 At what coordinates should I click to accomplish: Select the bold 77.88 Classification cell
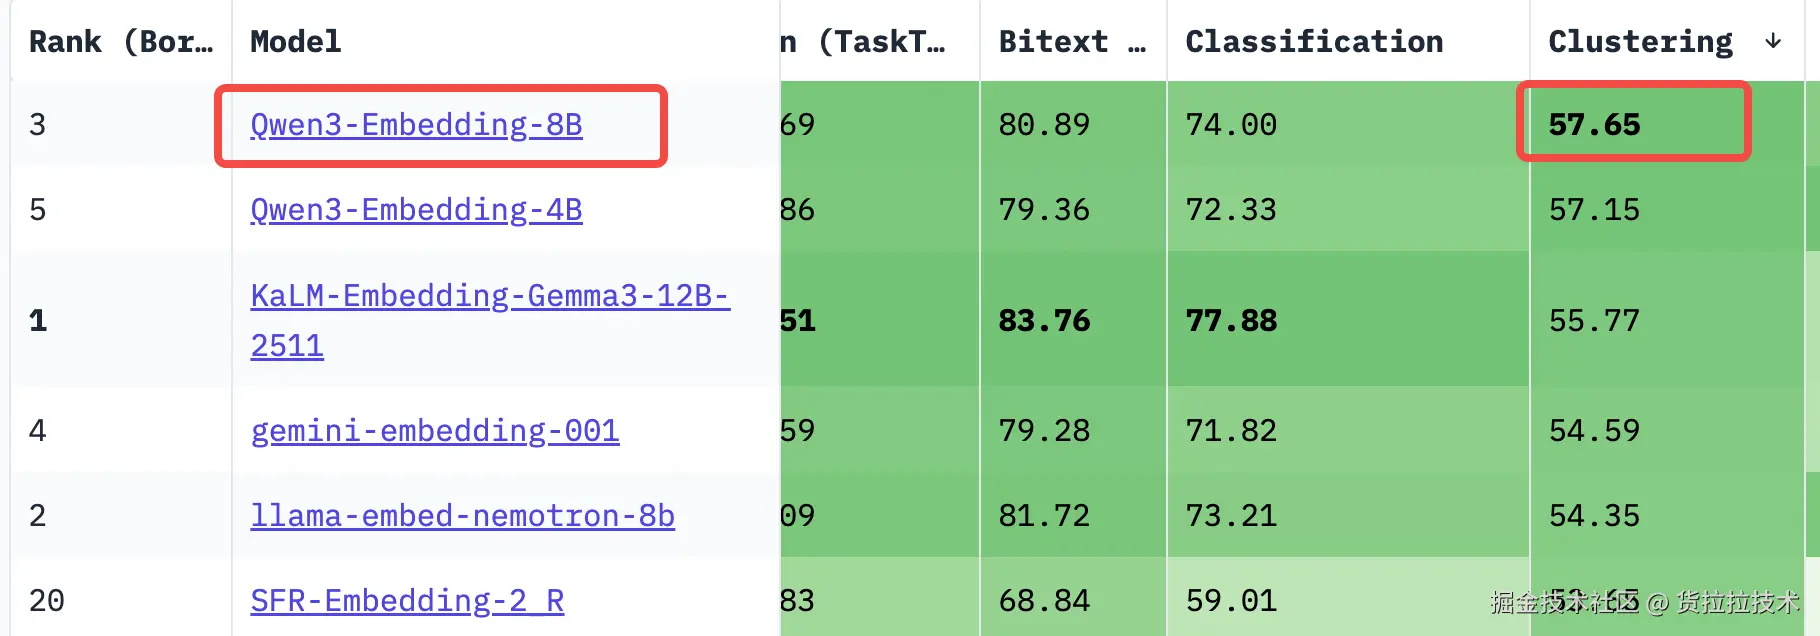[1231, 321]
